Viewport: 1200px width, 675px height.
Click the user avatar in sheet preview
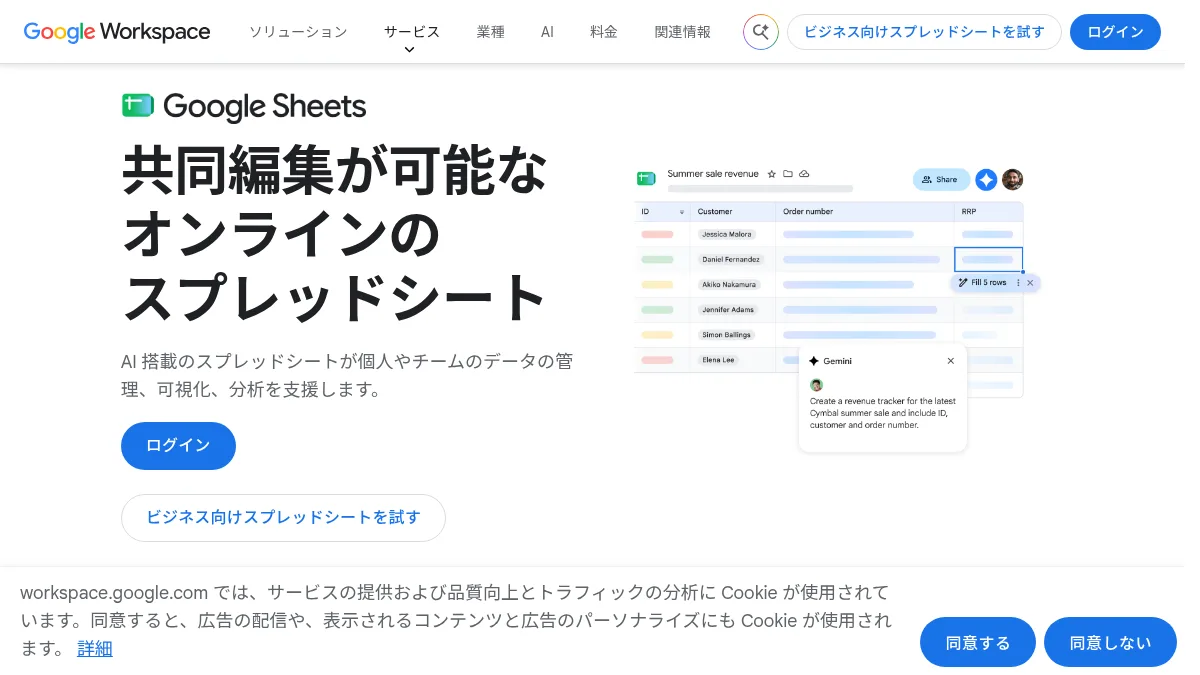coord(1012,180)
